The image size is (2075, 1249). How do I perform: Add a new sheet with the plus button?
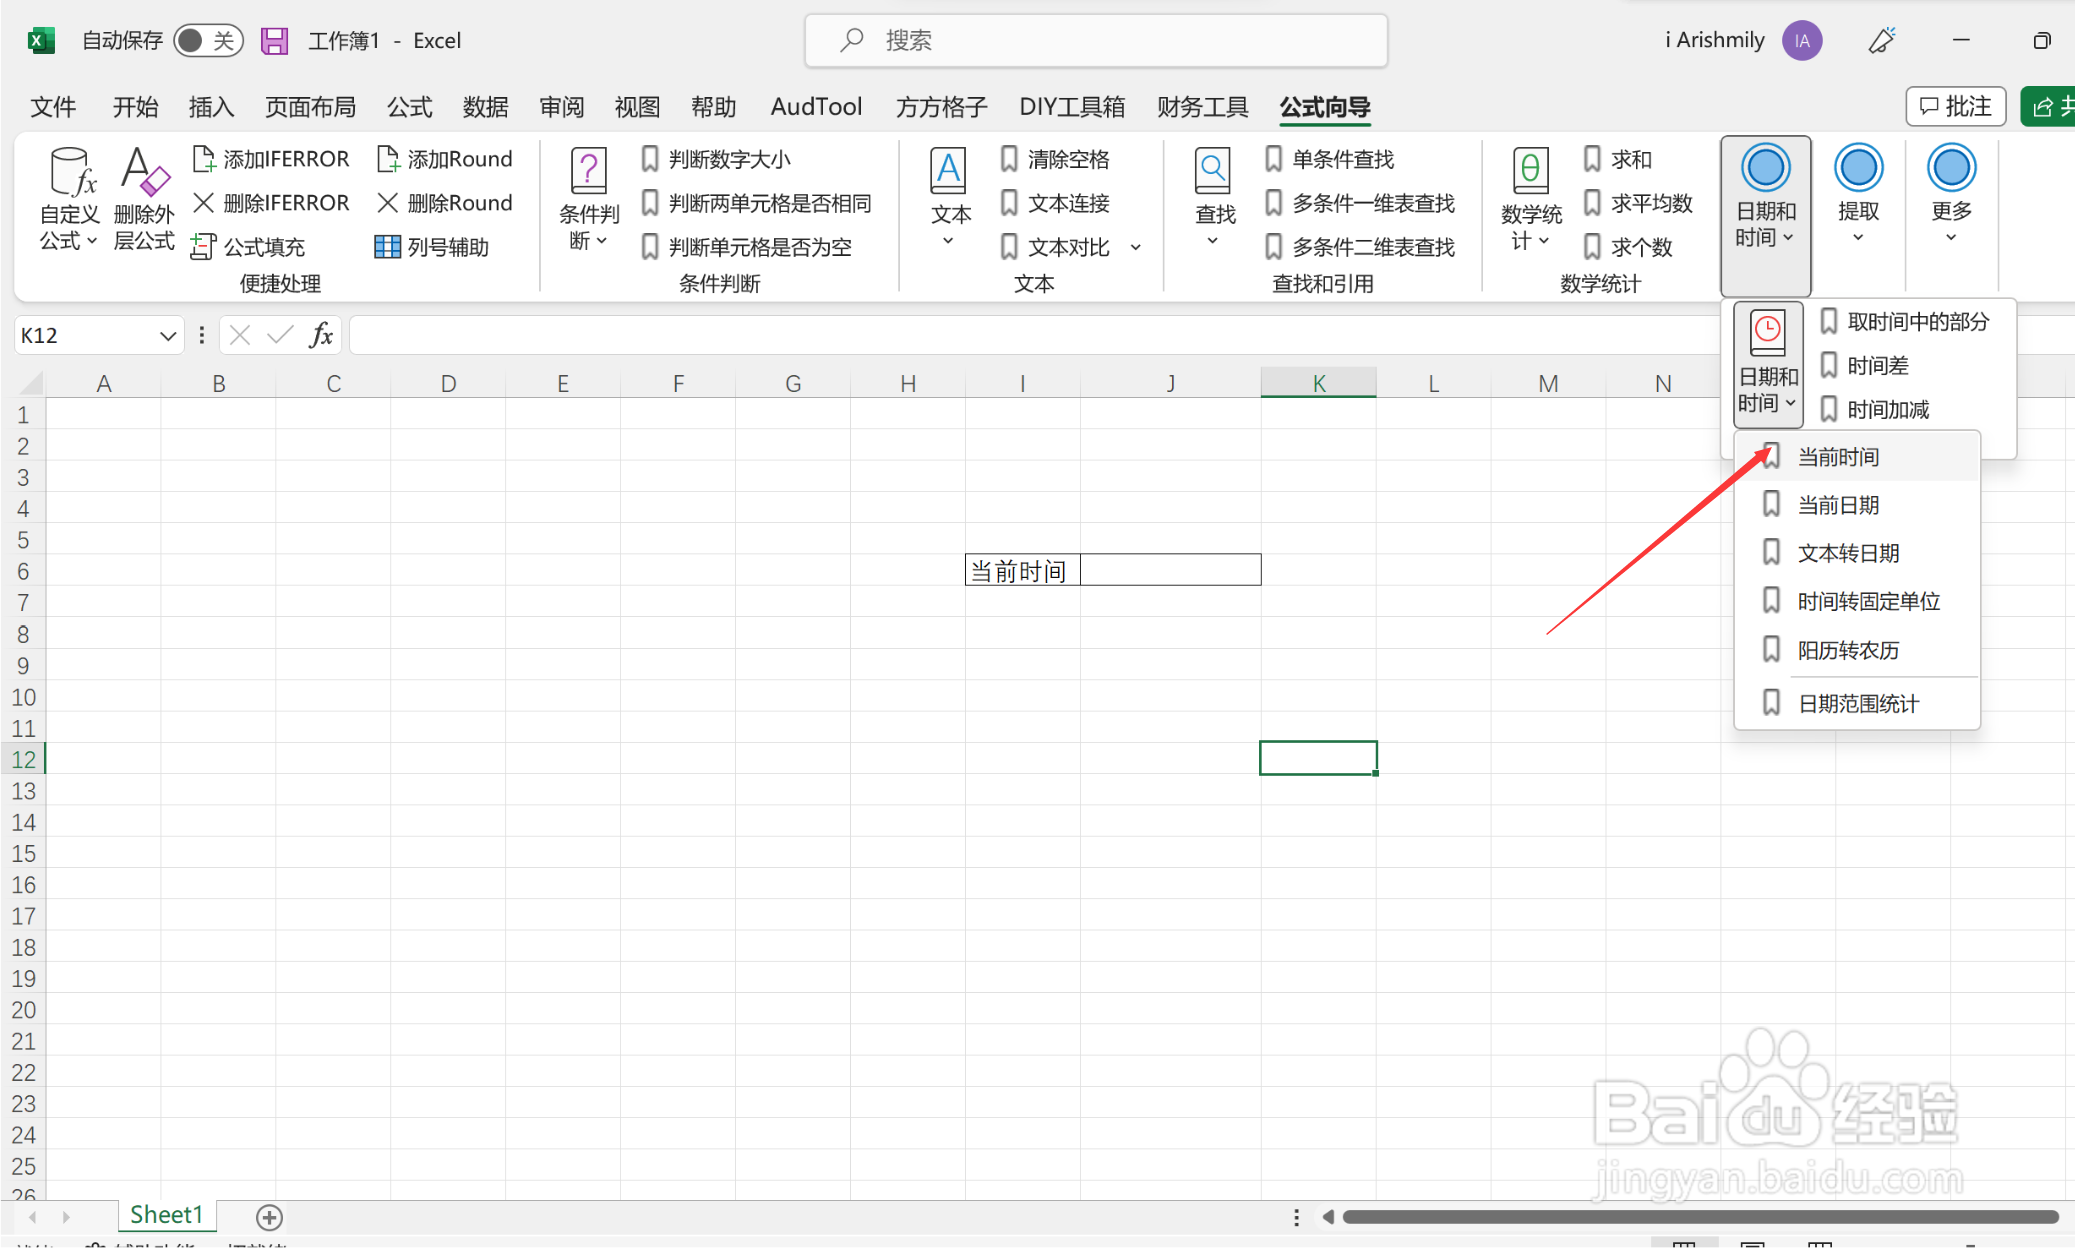(x=268, y=1217)
